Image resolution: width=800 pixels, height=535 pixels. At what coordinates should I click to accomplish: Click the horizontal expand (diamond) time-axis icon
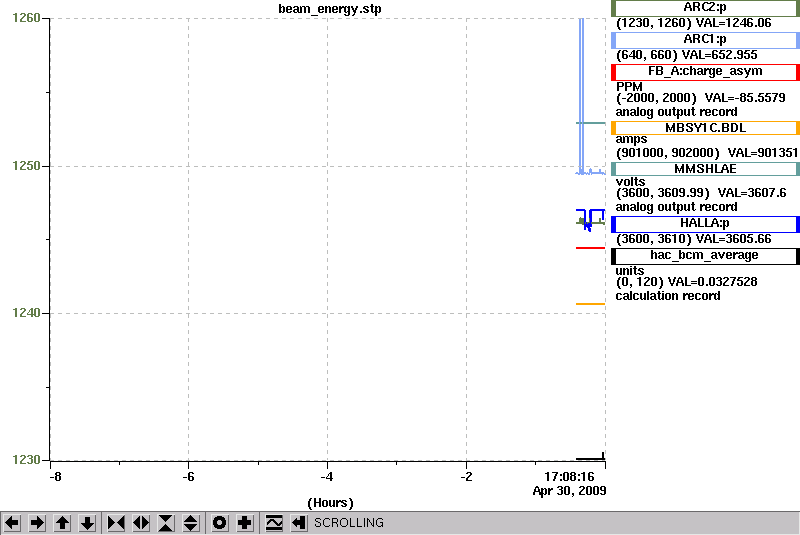tap(141, 523)
